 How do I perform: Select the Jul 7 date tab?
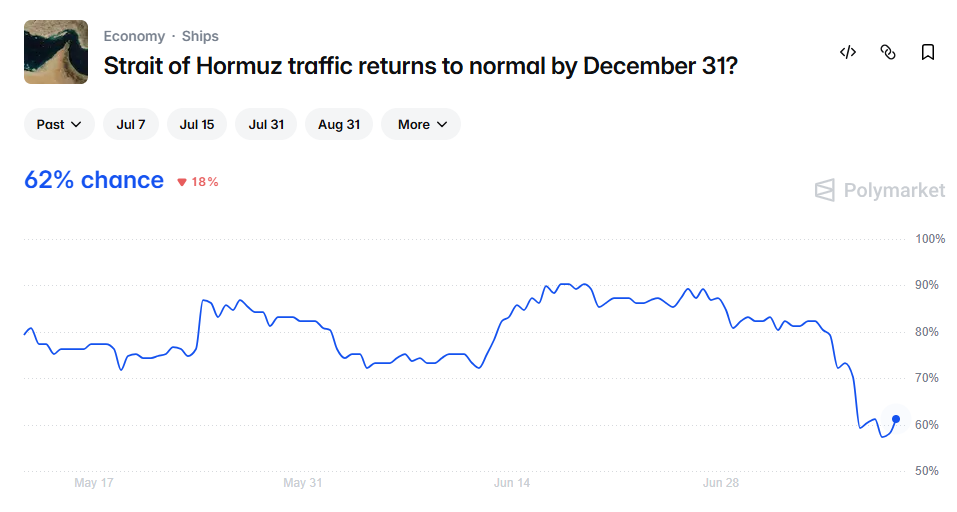(131, 124)
